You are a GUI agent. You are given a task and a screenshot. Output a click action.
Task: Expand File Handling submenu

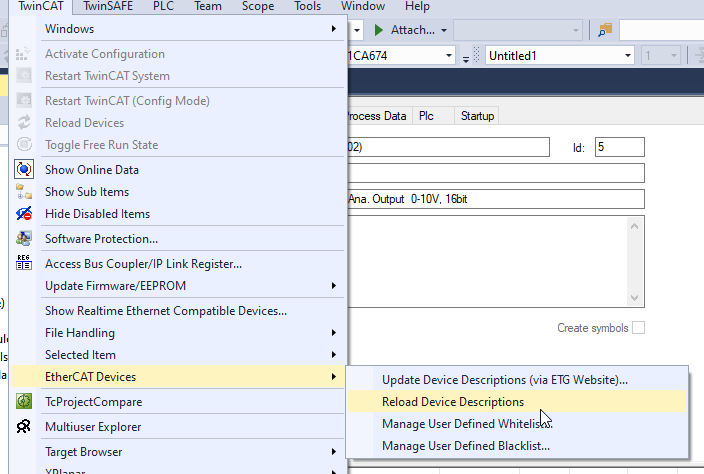click(x=179, y=333)
